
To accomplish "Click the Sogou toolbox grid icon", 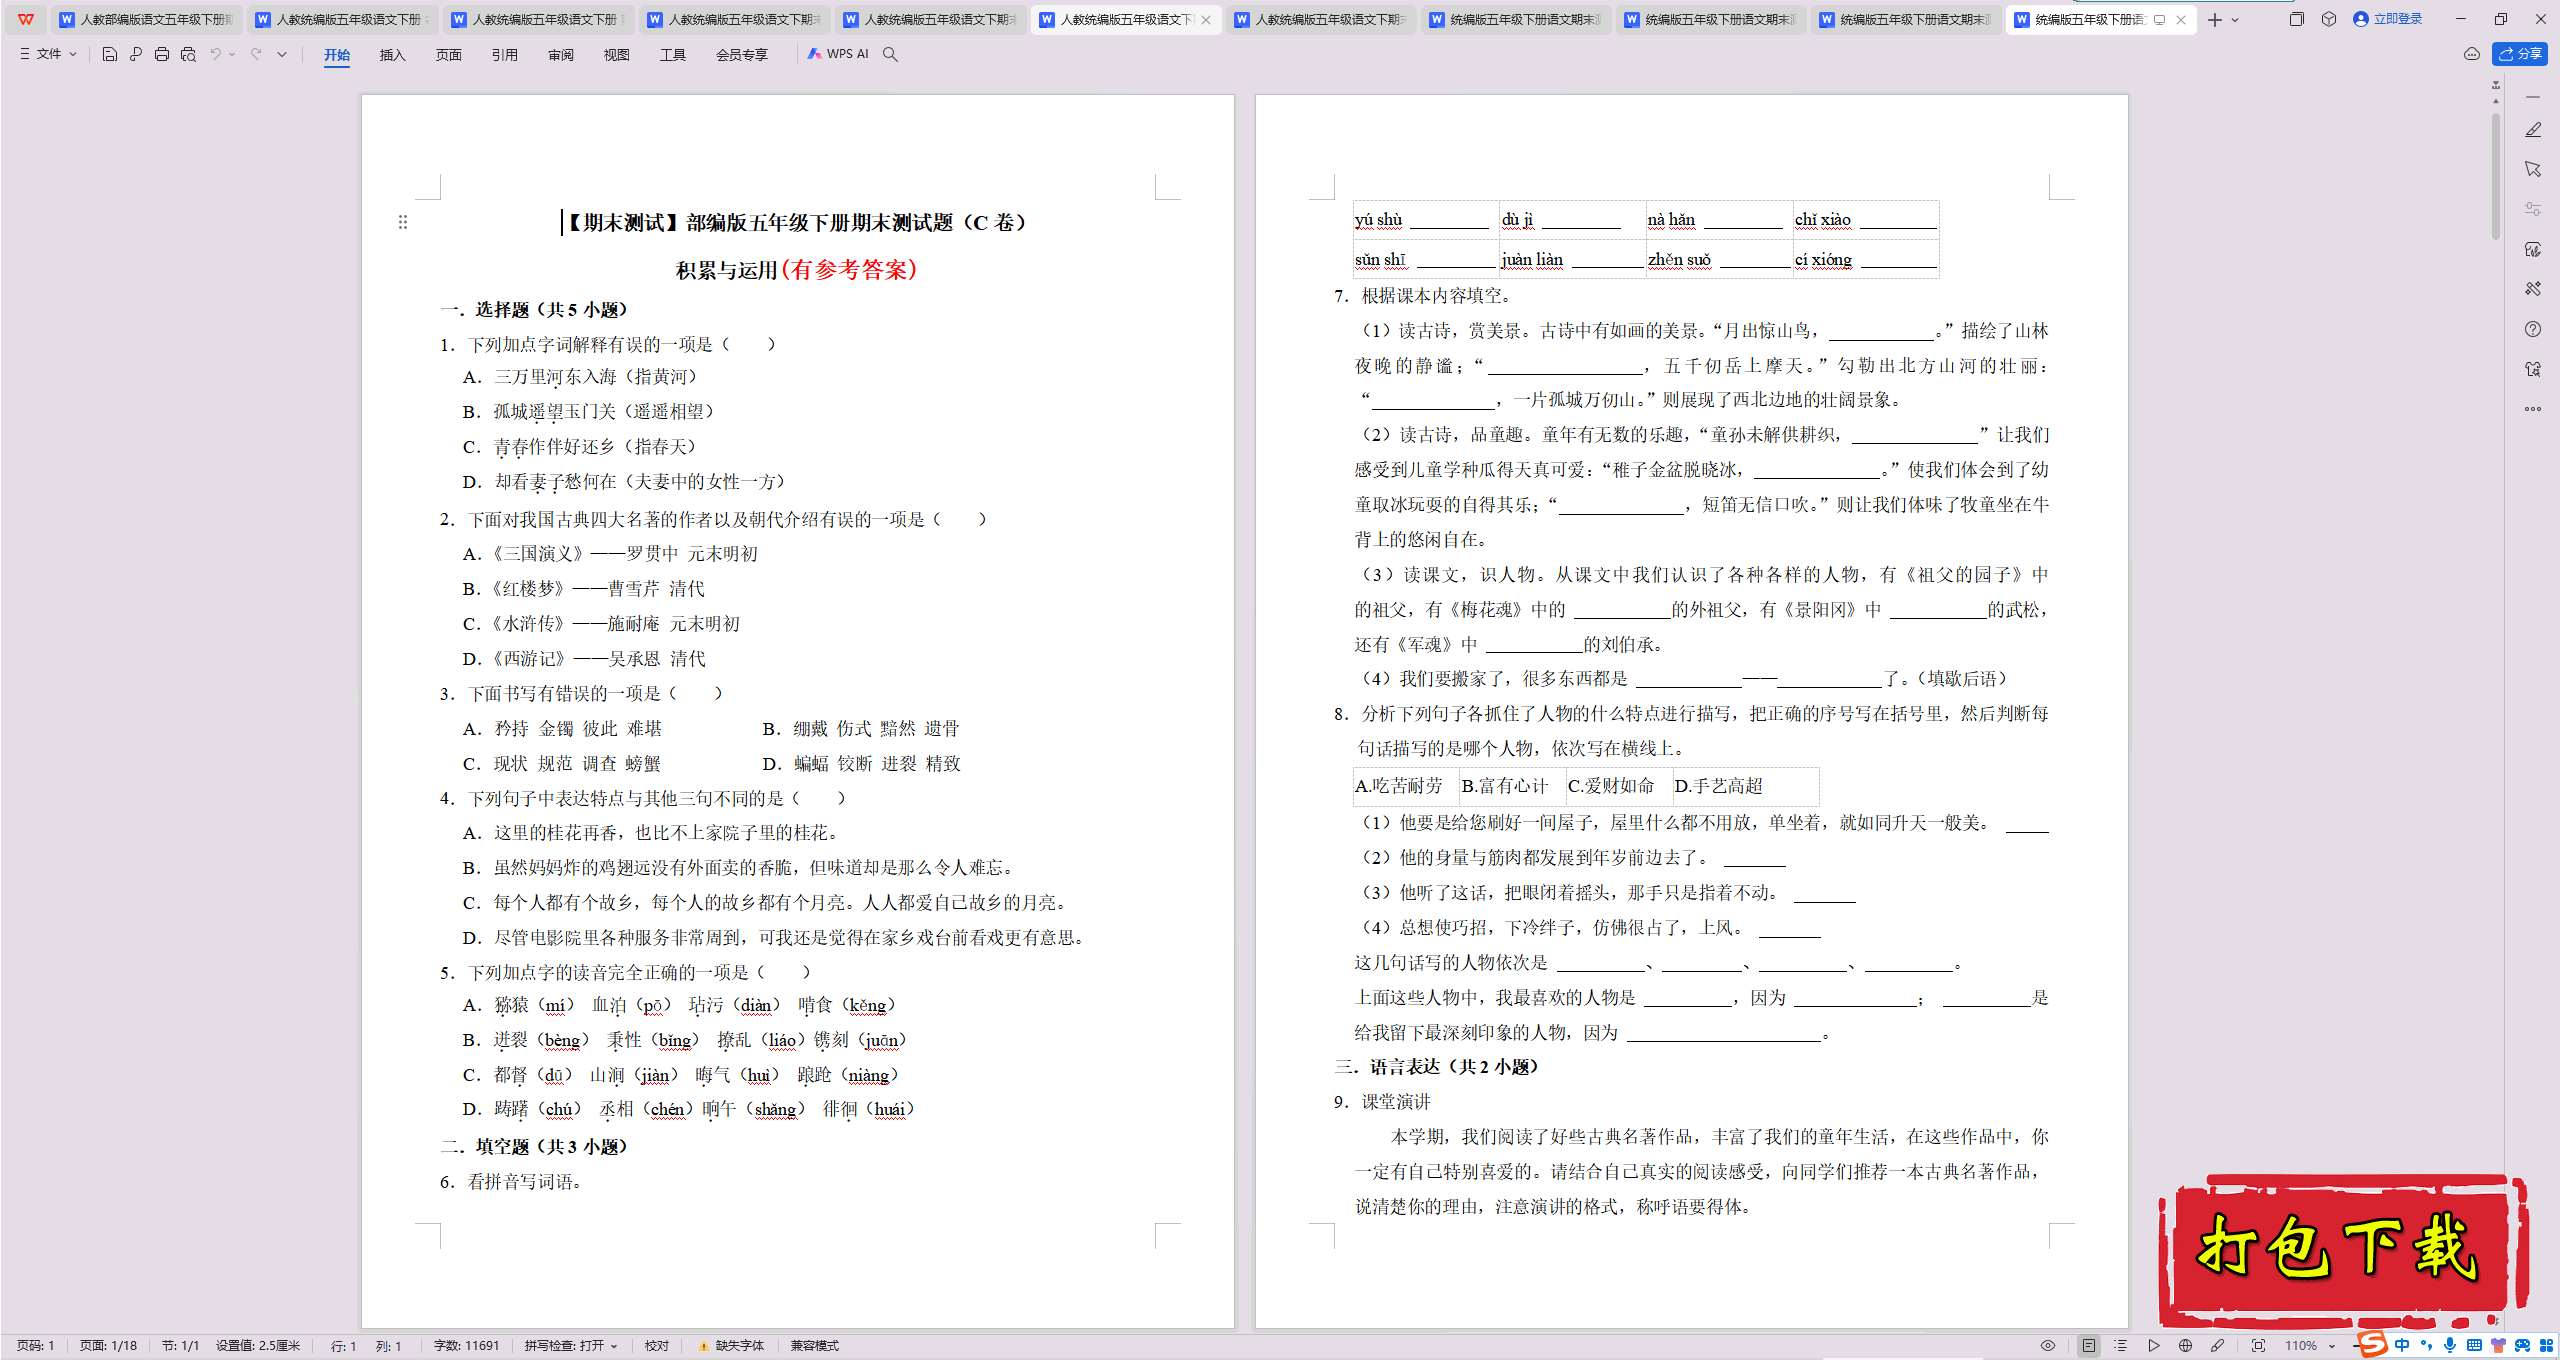I will 2546,1345.
